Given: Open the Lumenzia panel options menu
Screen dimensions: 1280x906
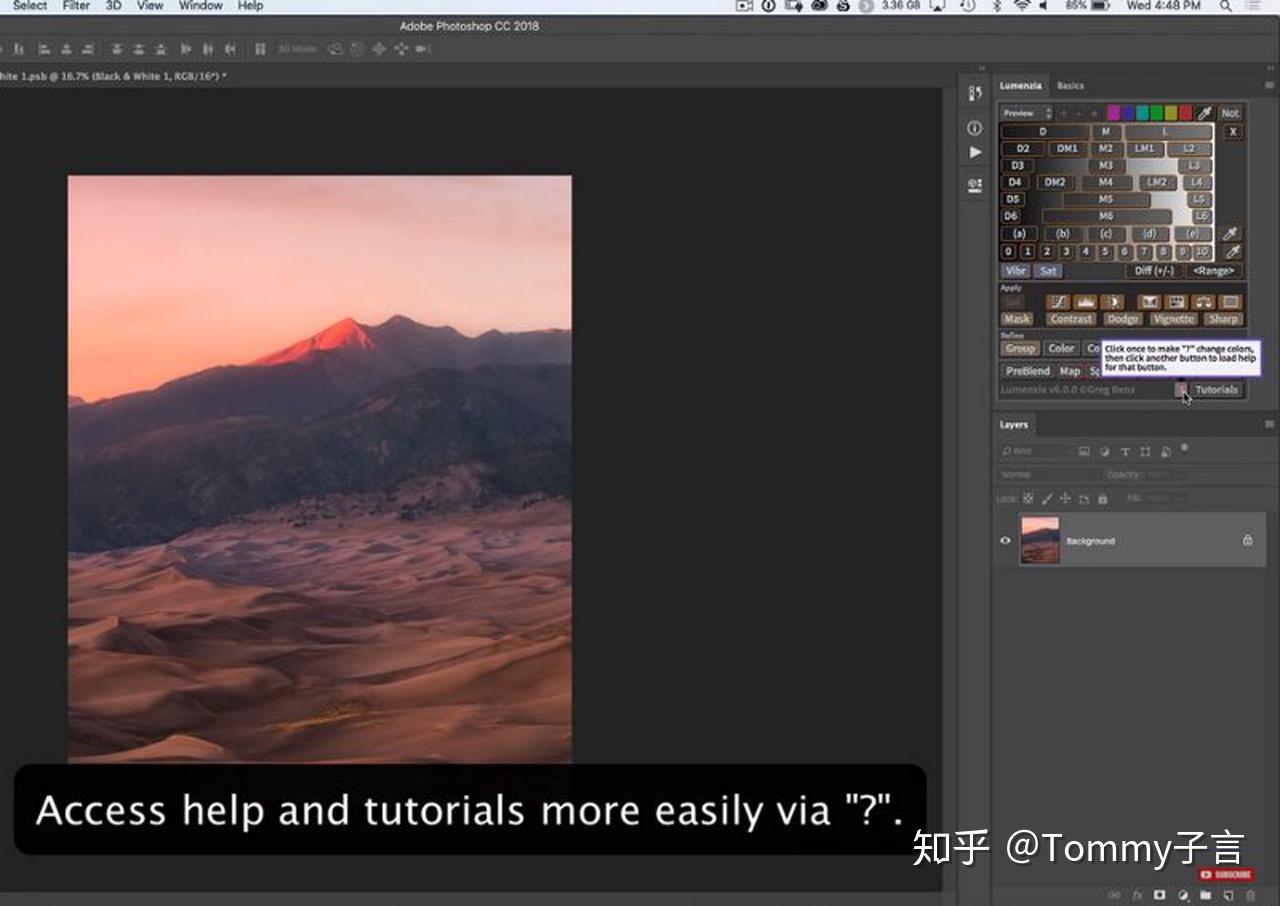Looking at the screenshot, I should pos(1269,86).
